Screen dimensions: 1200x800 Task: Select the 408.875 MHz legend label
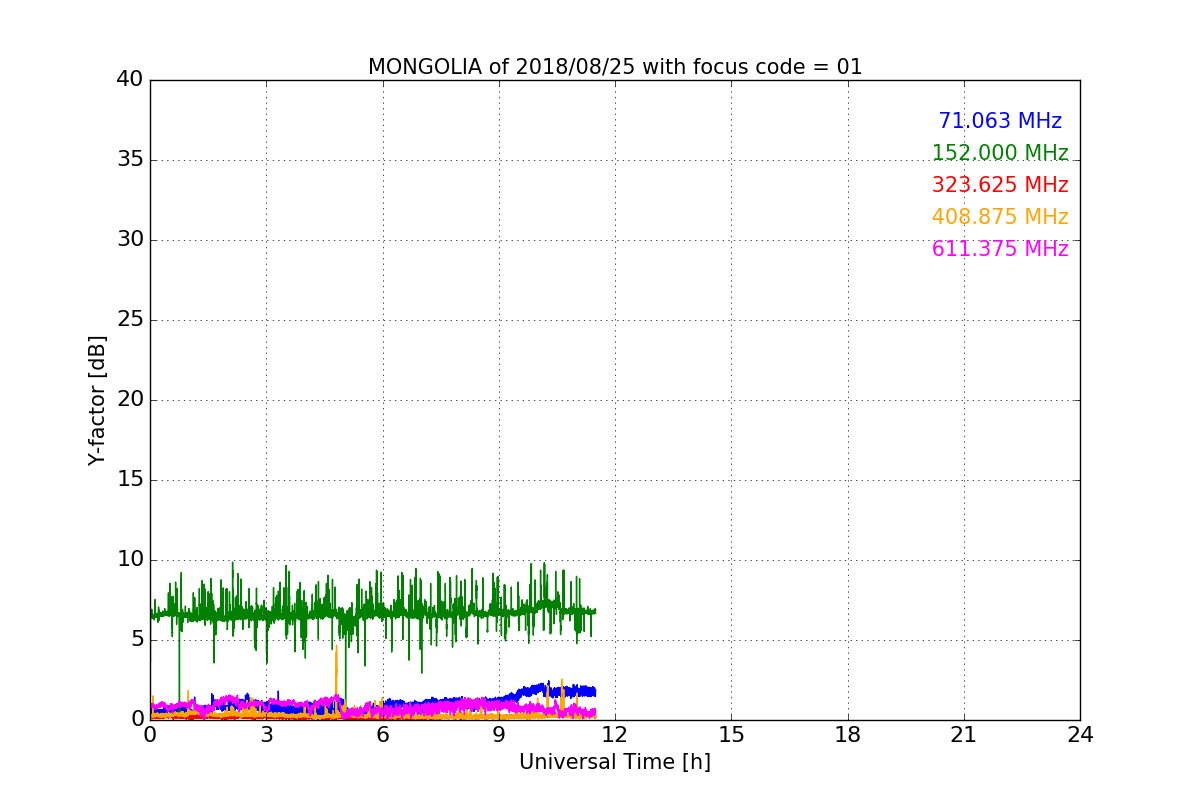tap(1000, 217)
